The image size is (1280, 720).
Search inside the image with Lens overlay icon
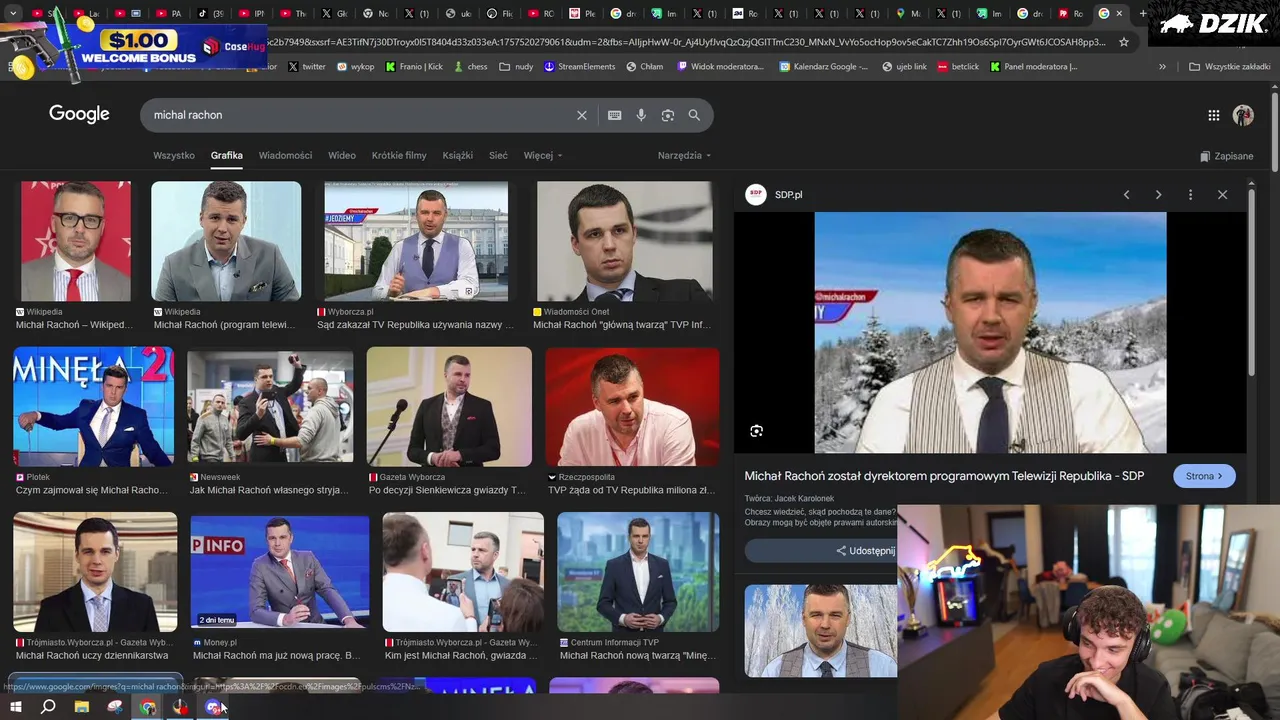point(756,431)
